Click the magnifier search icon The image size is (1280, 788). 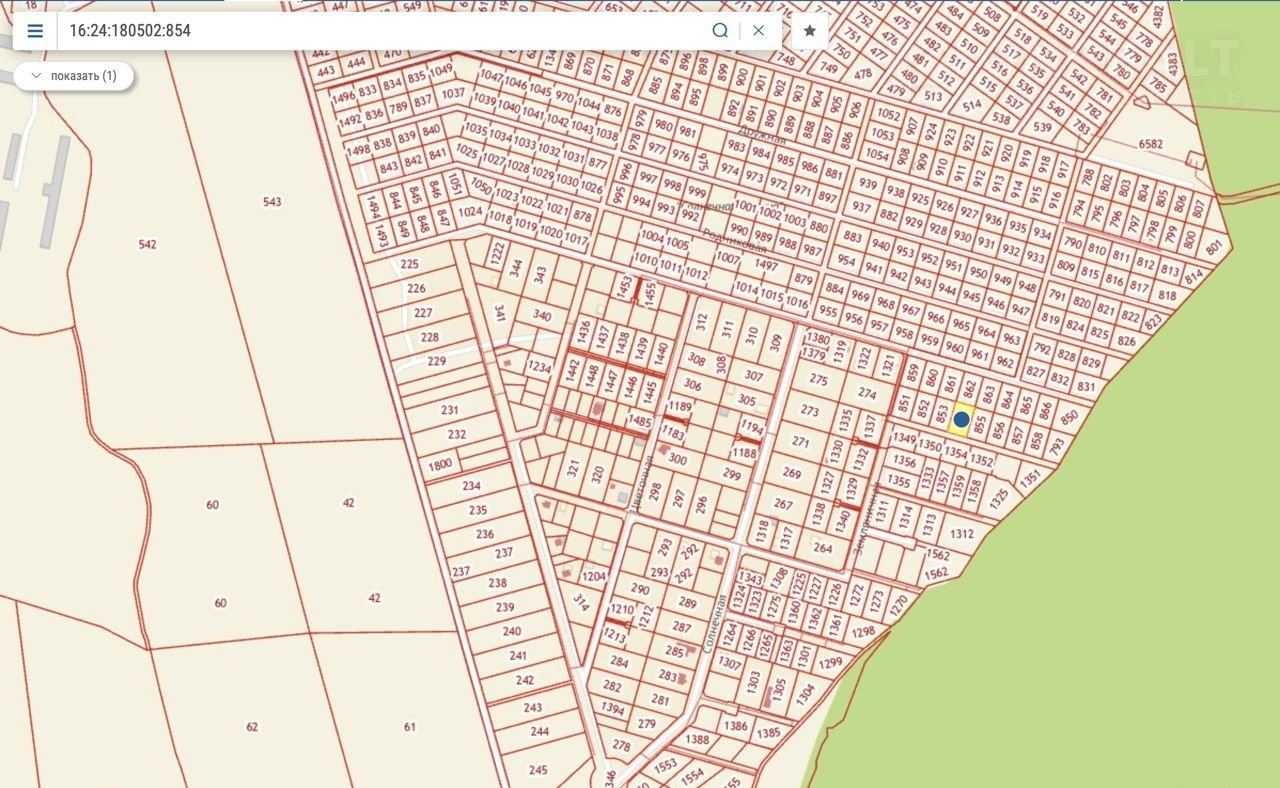pyautogui.click(x=720, y=31)
